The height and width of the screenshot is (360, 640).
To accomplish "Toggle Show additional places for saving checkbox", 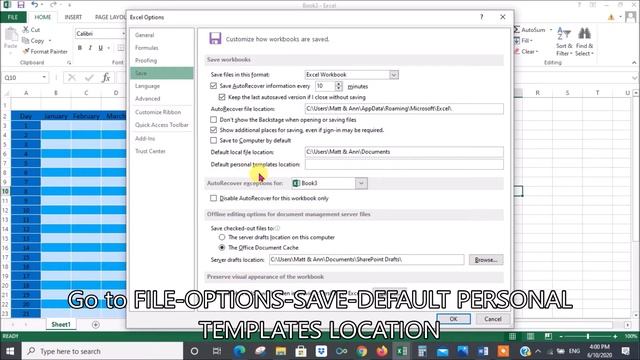I will click(x=213, y=130).
